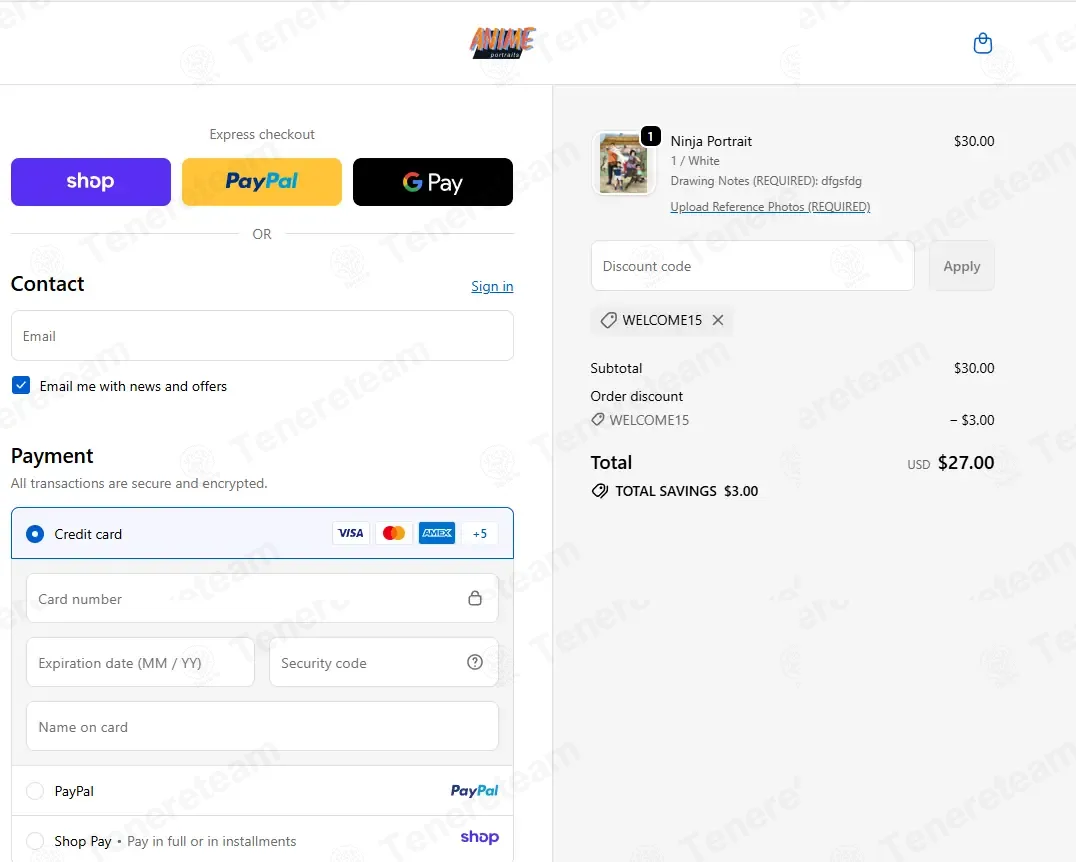Select PayPal payment radio button
This screenshot has height=862, width=1076.
[35, 791]
